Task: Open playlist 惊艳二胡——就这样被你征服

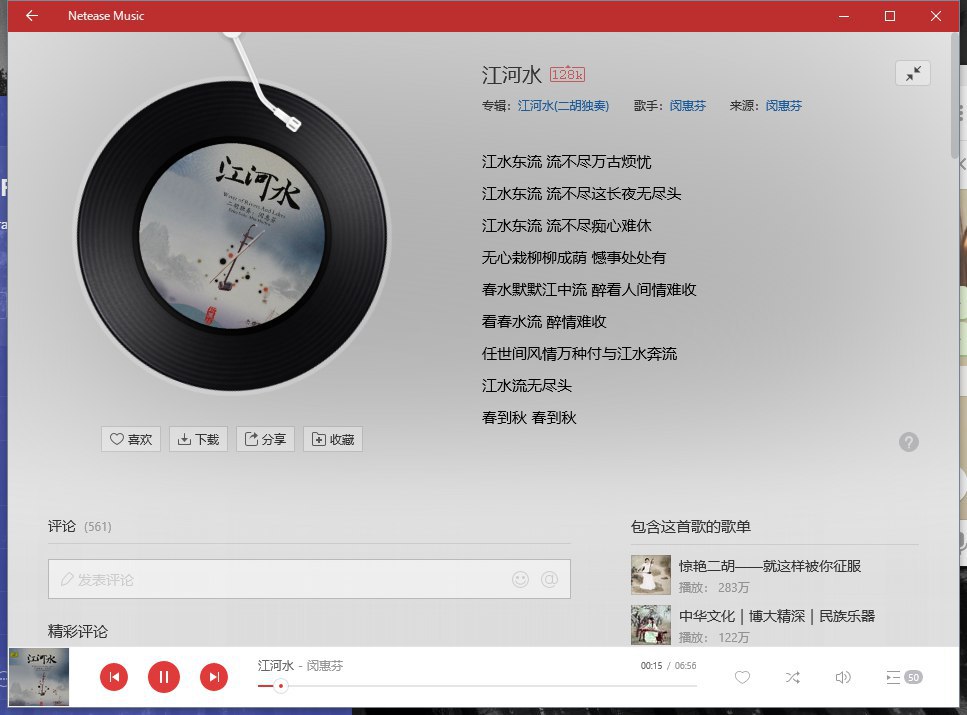Action: click(x=770, y=566)
